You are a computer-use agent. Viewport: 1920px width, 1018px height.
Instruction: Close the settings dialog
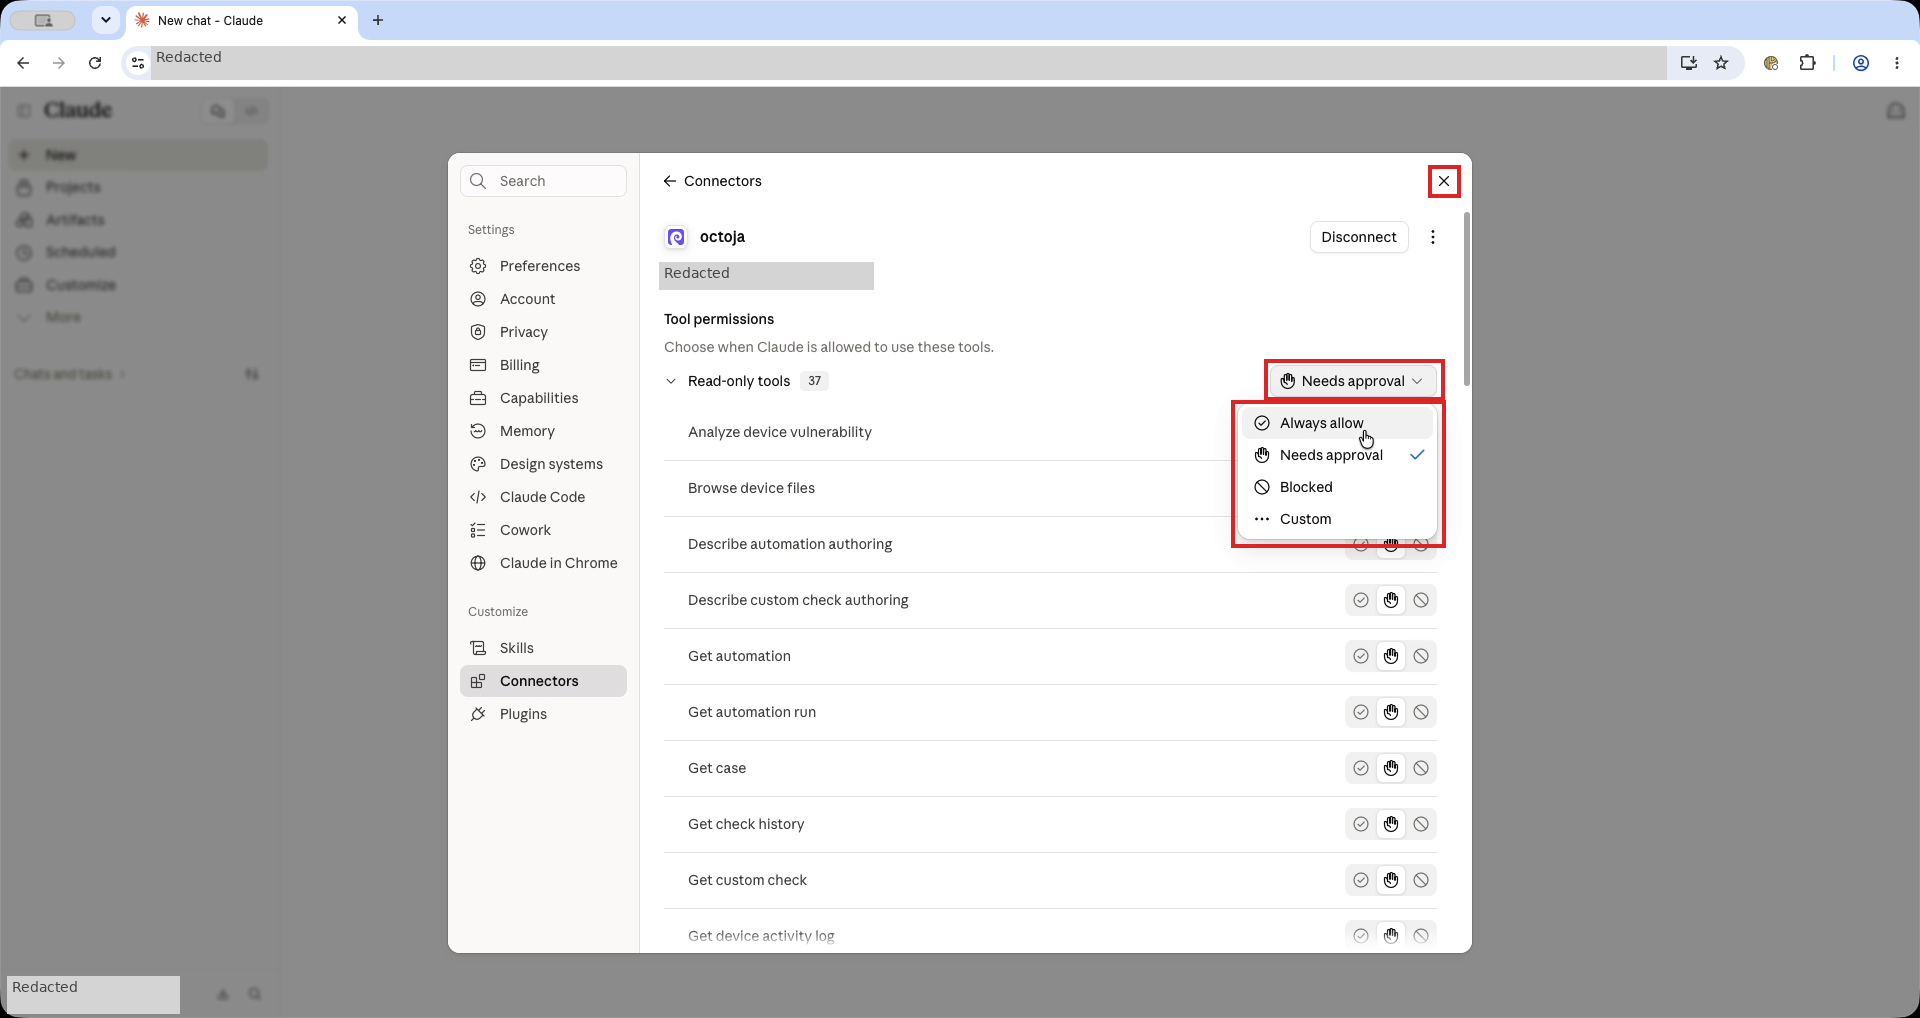click(1443, 181)
